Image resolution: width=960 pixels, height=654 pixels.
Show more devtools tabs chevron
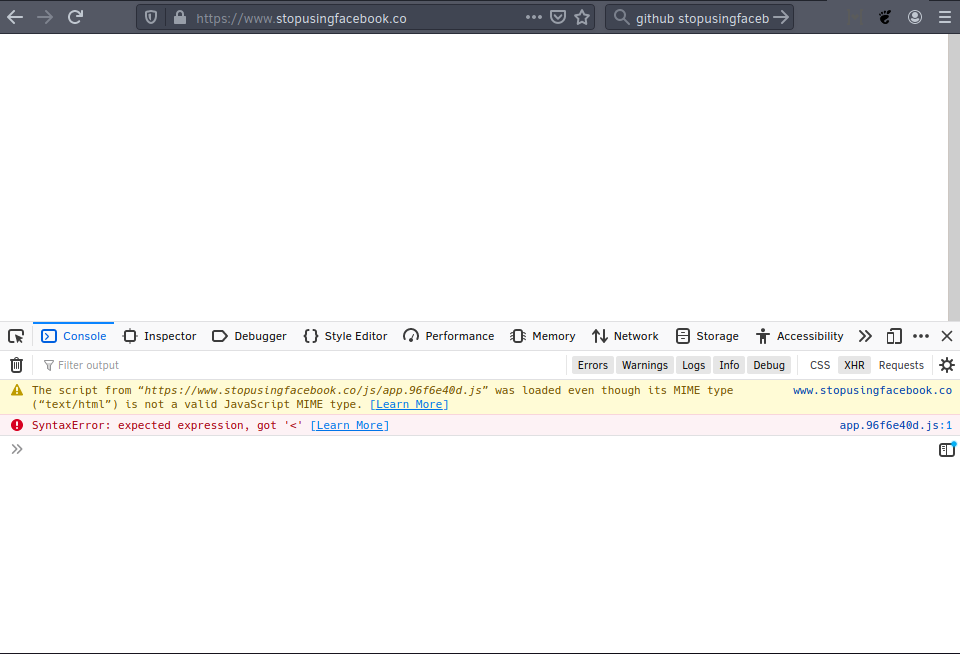864,336
